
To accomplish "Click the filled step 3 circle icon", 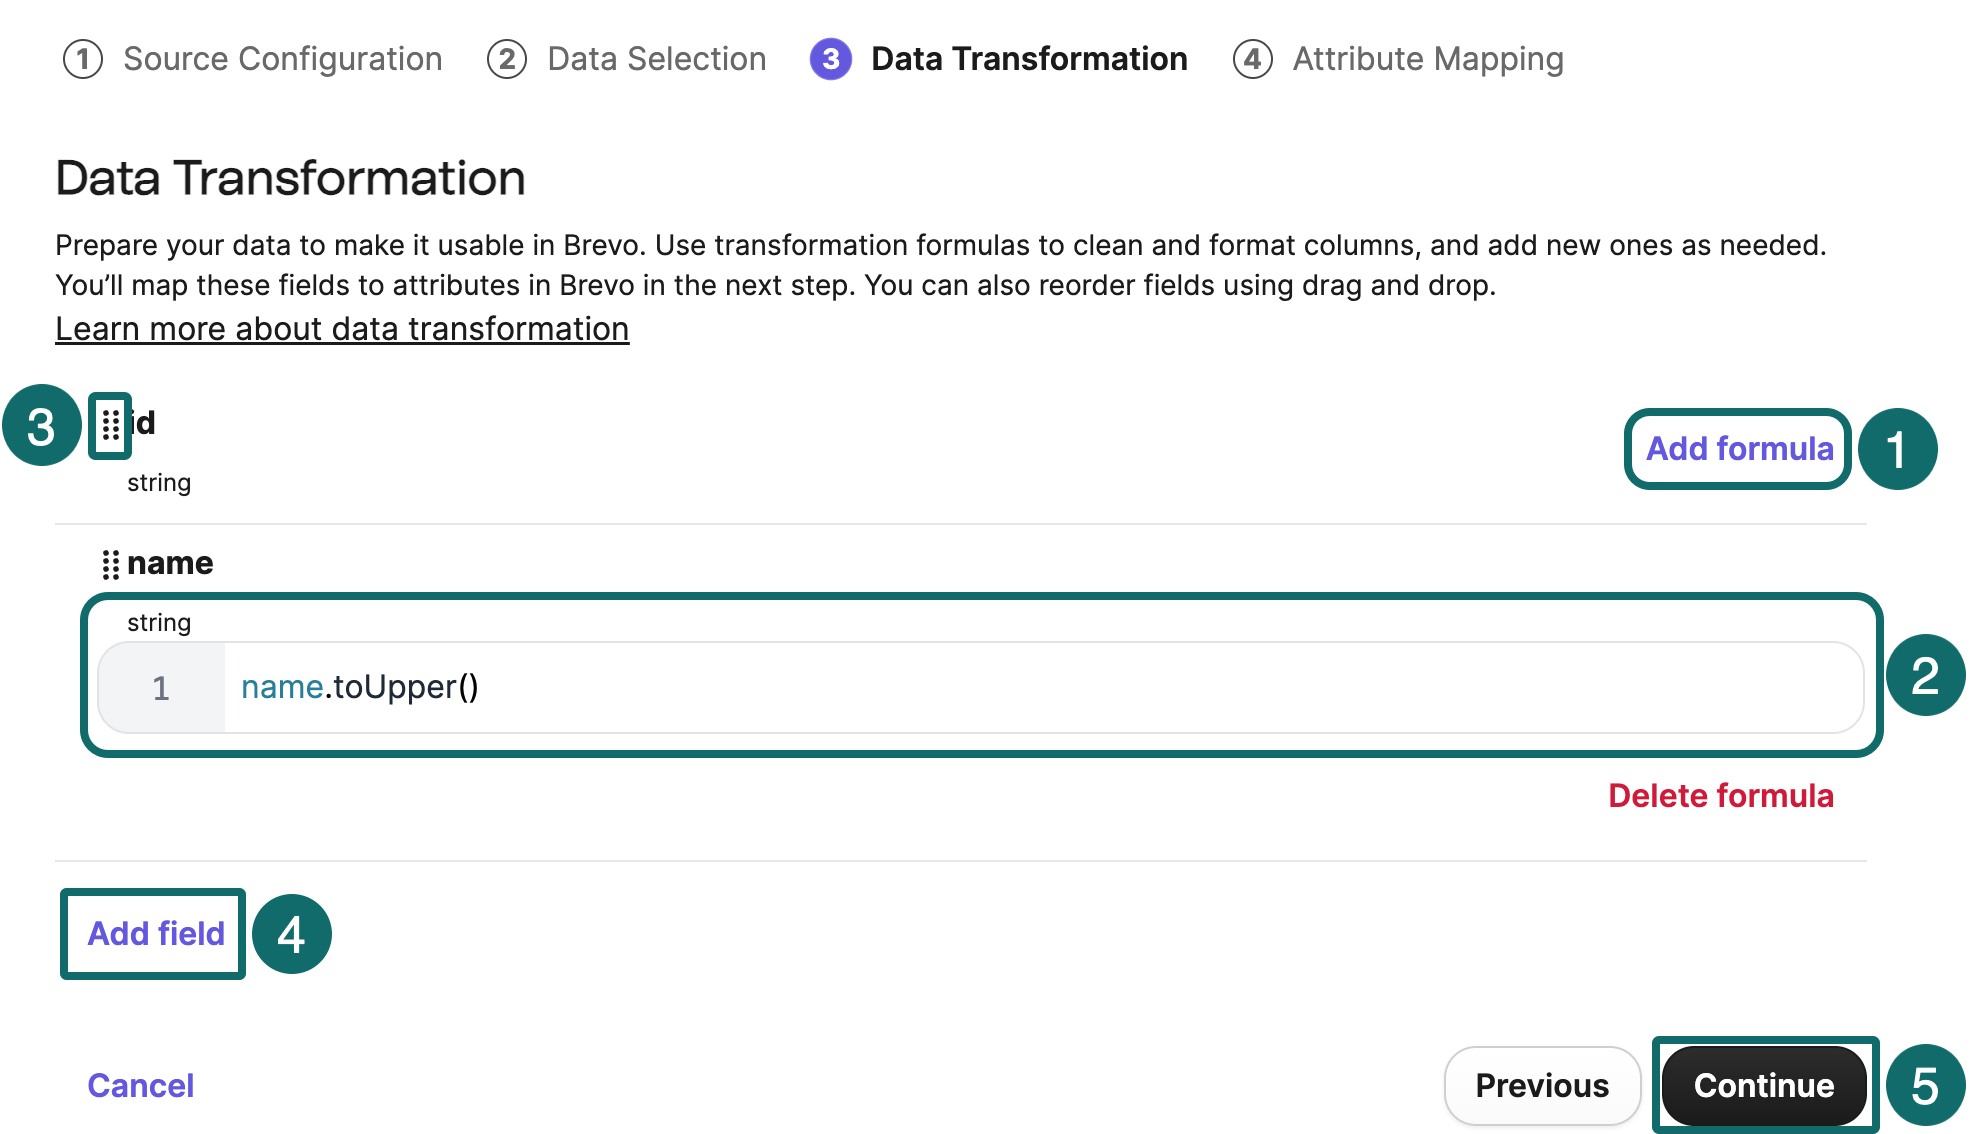I will (829, 59).
